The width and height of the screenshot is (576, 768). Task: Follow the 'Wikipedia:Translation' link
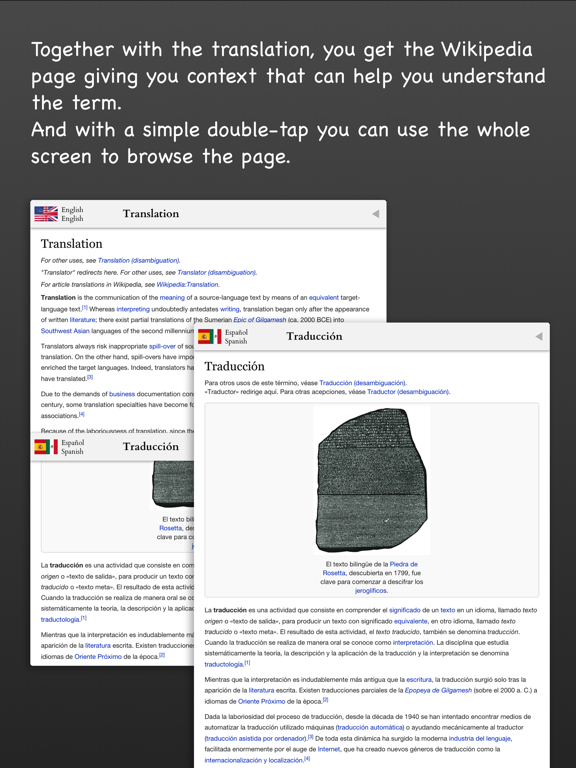click(188, 285)
